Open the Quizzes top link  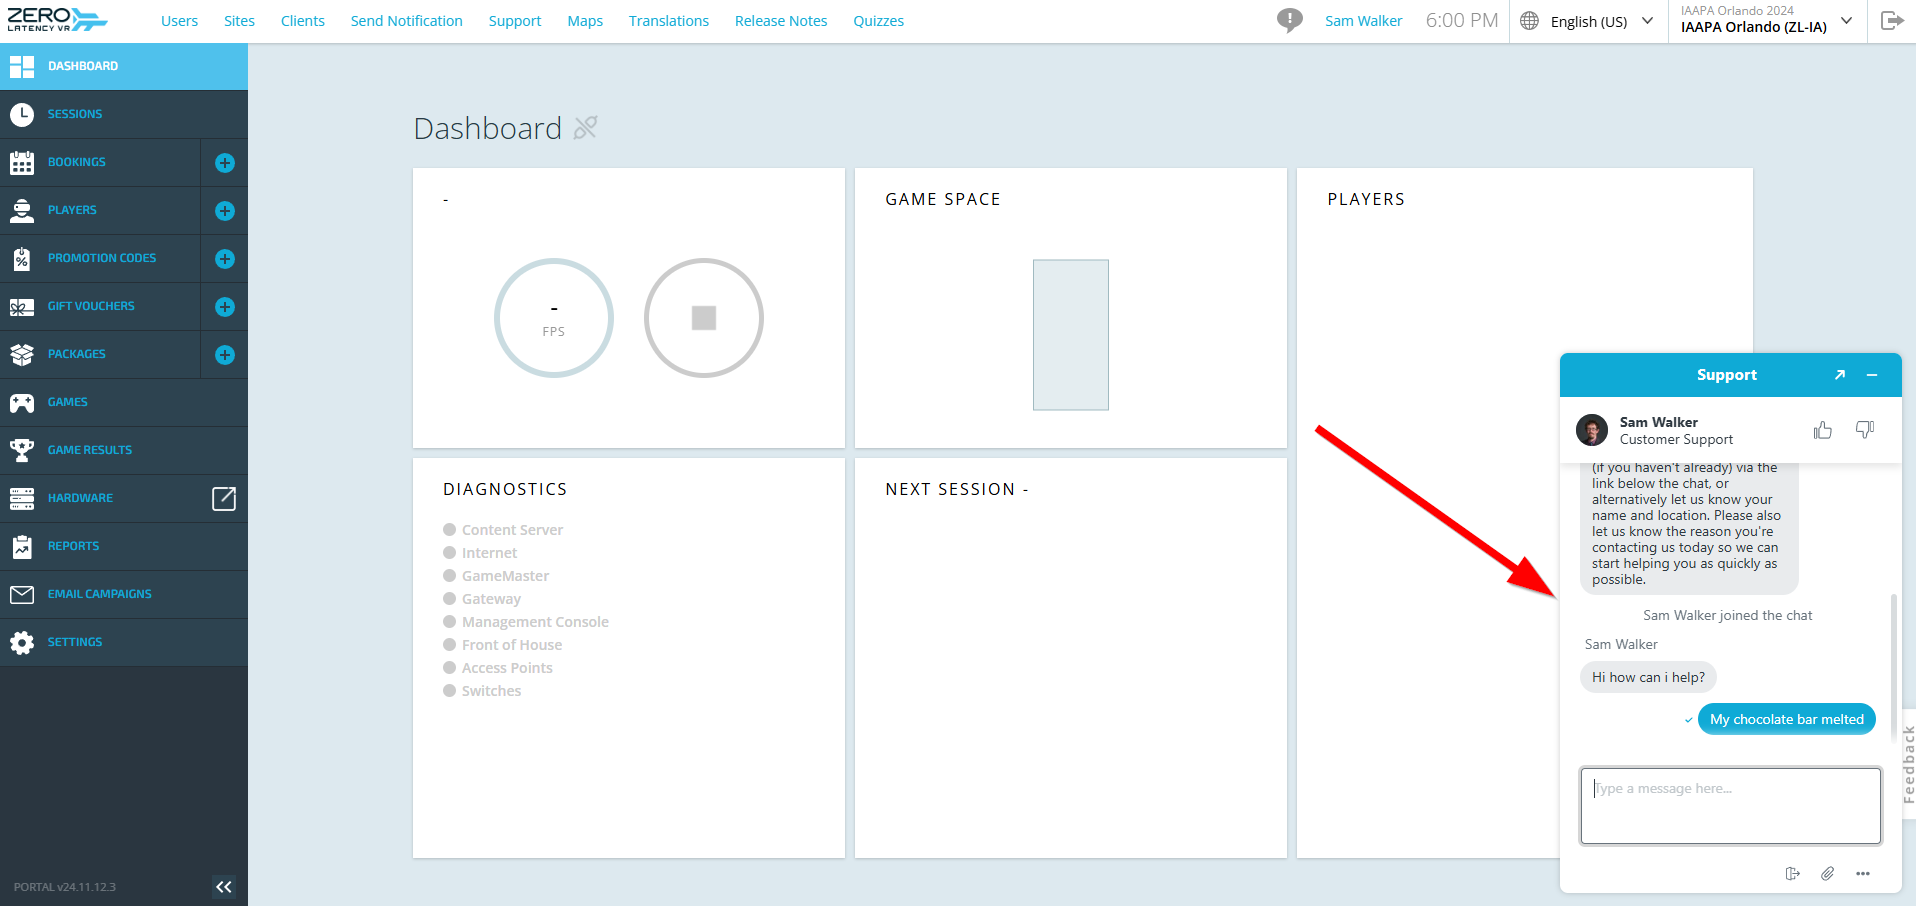point(879,21)
